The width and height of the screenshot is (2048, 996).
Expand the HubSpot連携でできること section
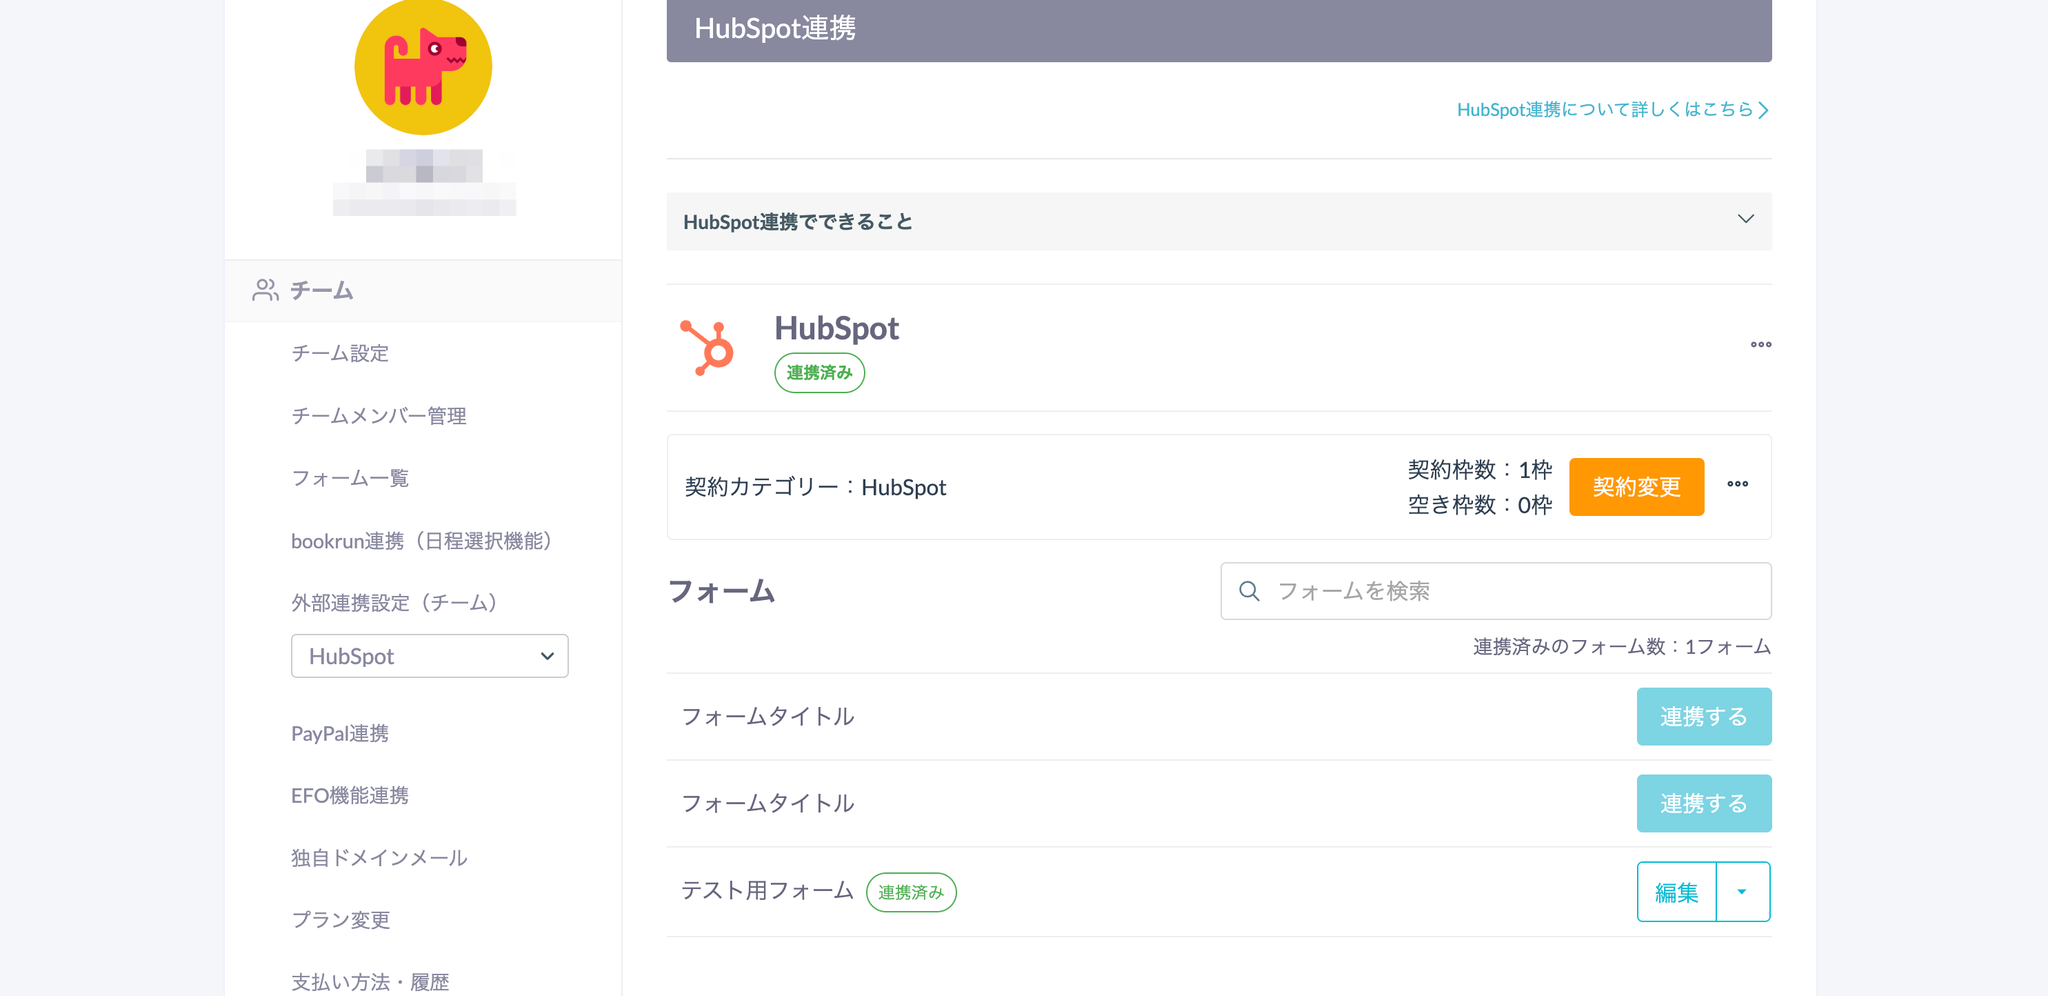(x=1219, y=221)
